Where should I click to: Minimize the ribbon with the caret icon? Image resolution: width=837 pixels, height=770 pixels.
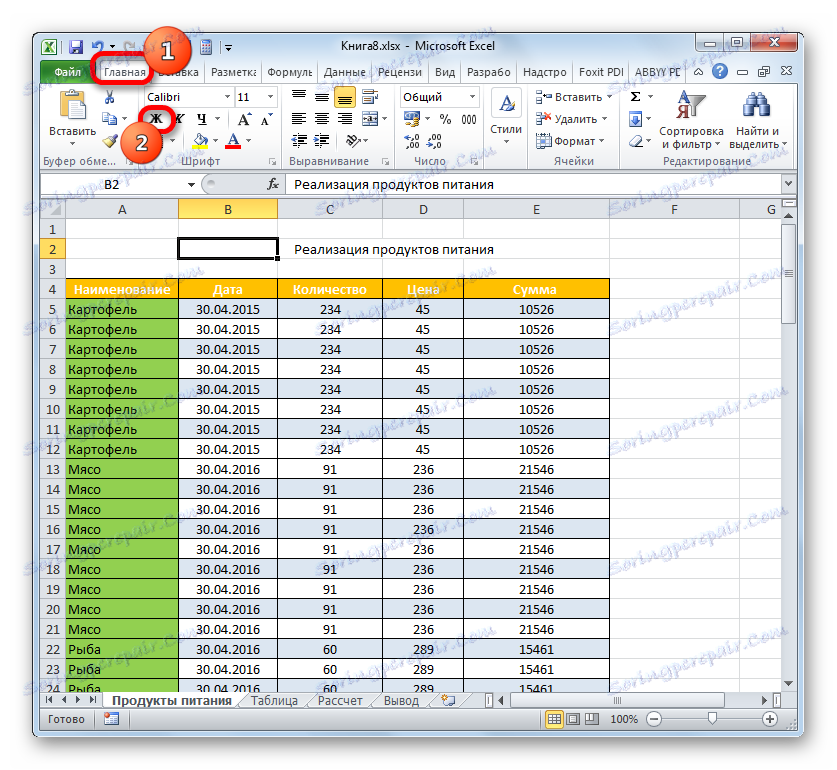698,72
